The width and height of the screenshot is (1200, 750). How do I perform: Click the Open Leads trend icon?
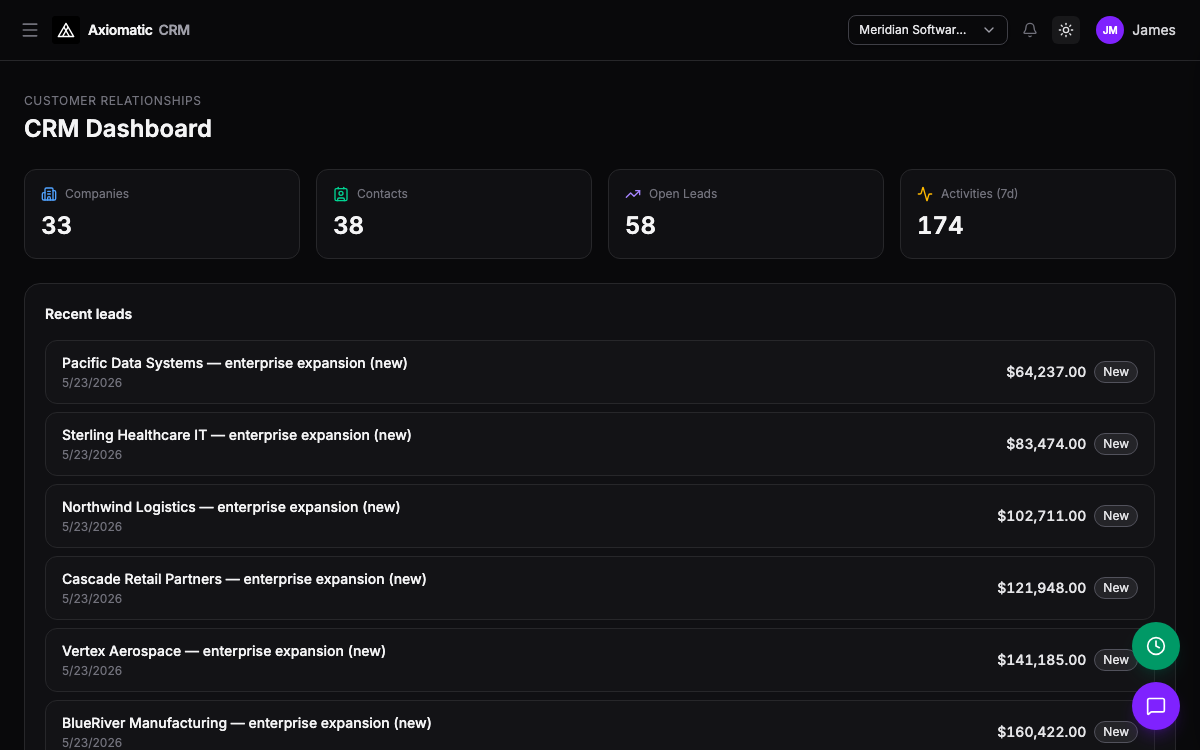tap(633, 194)
